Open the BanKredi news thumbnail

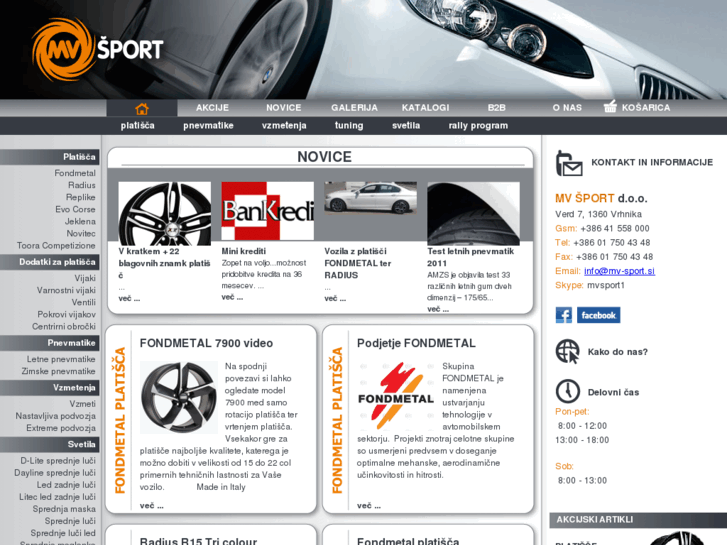coord(268,211)
